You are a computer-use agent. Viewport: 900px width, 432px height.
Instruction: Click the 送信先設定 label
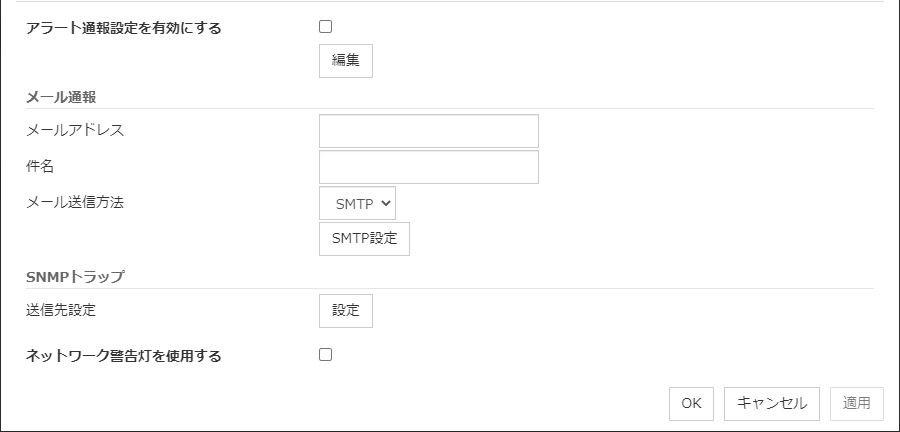click(61, 310)
